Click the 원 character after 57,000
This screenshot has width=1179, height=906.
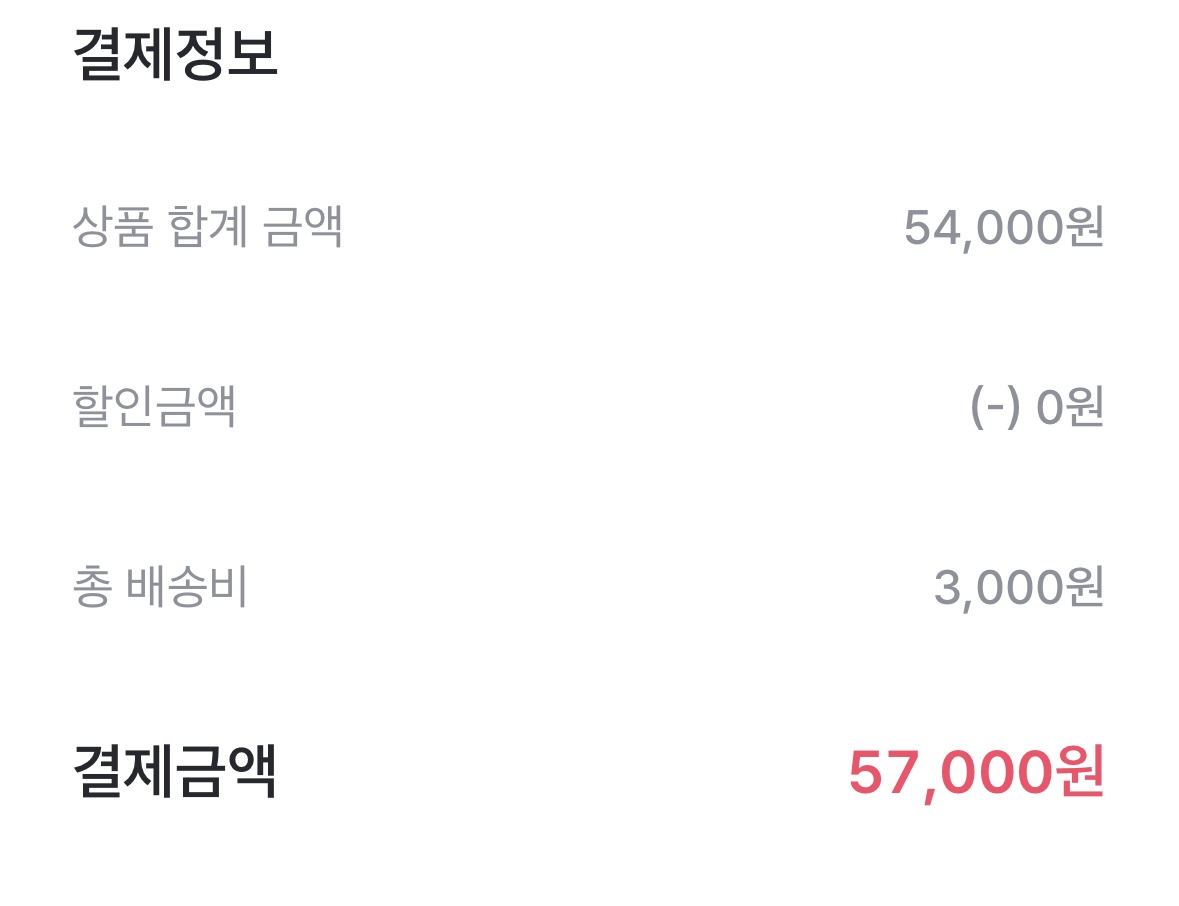point(1078,773)
